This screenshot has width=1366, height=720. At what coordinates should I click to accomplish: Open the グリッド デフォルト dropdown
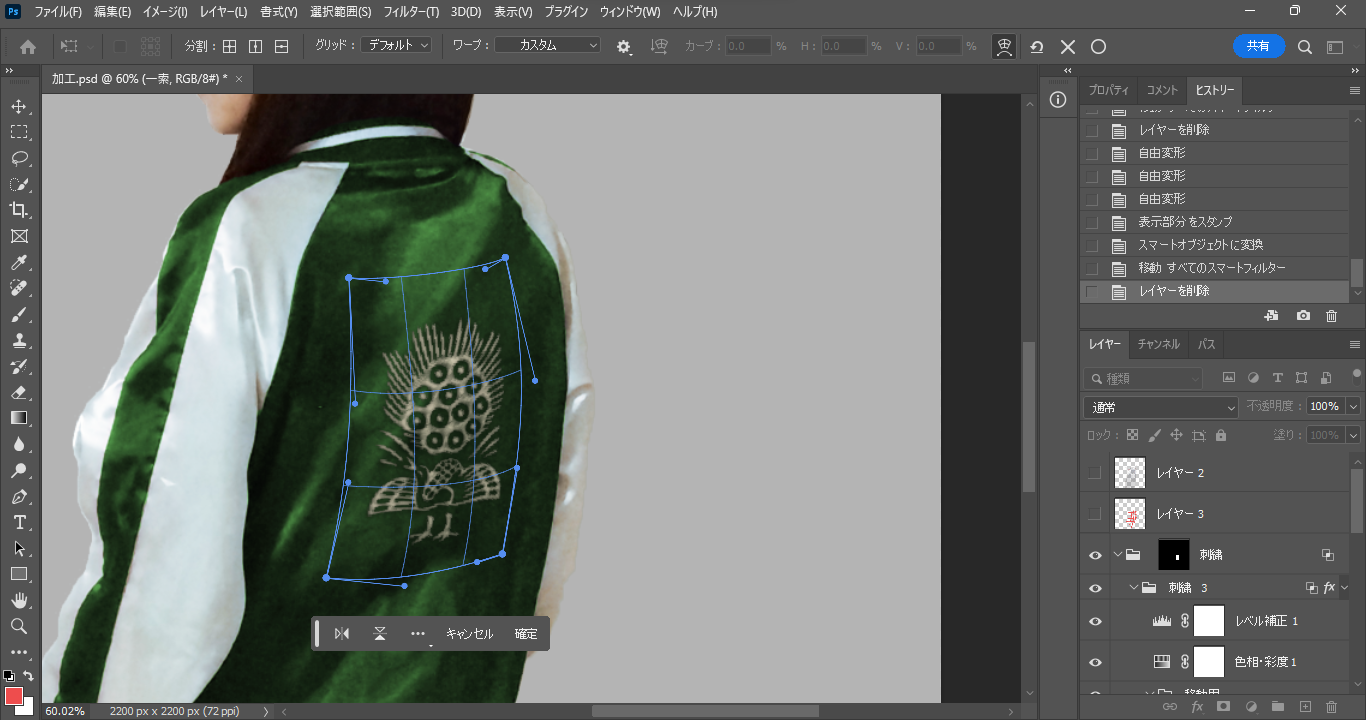pyautogui.click(x=396, y=46)
